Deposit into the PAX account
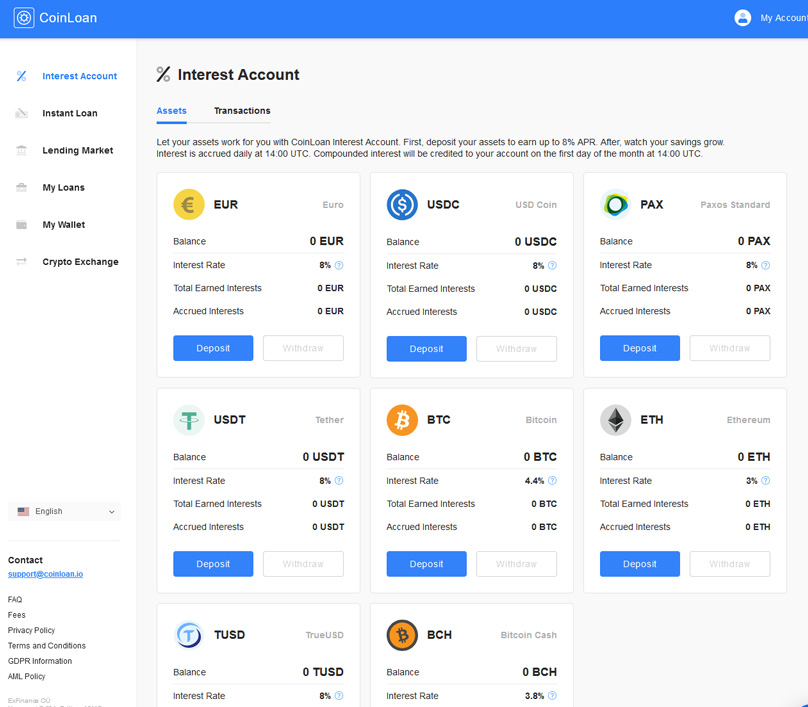The height and width of the screenshot is (707, 808). (640, 348)
